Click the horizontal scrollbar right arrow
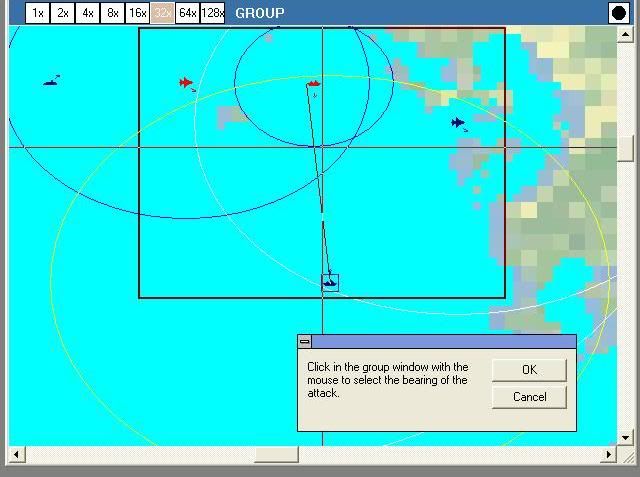The width and height of the screenshot is (640, 477). 609,454
